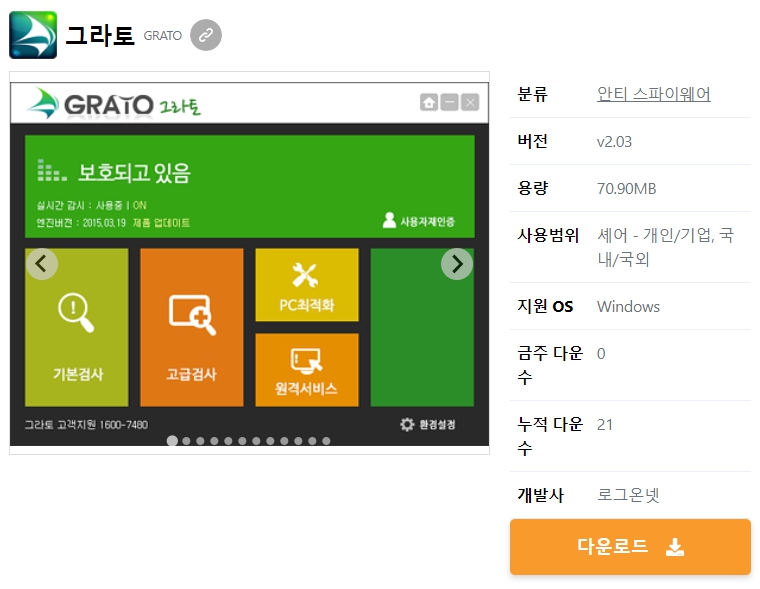Click the 실시간 감시 : 사용중 | ON text
Image resolution: width=760 pixels, height=589 pixels.
[x=92, y=206]
